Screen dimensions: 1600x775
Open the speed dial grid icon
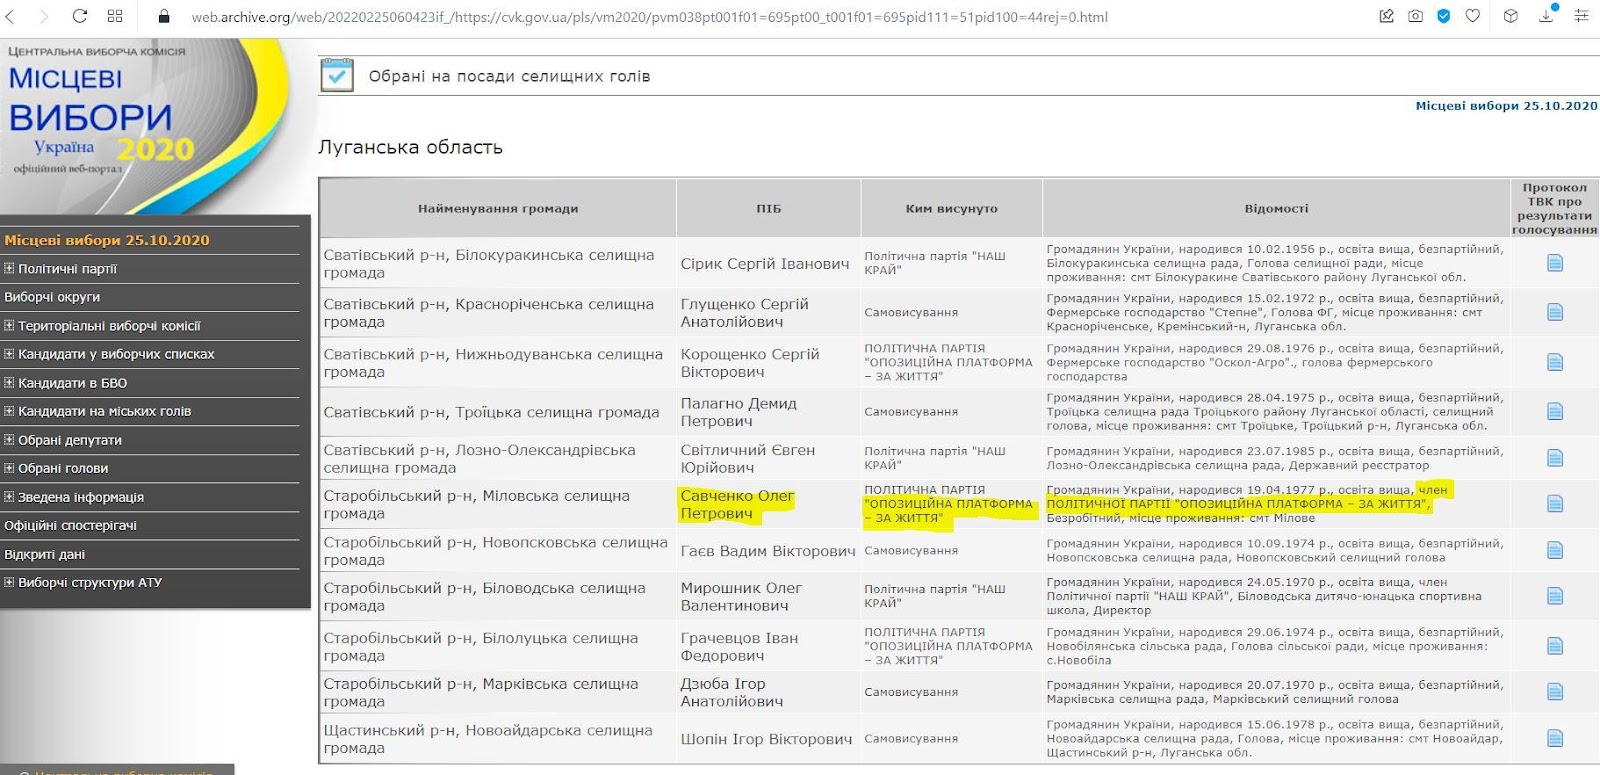(115, 16)
